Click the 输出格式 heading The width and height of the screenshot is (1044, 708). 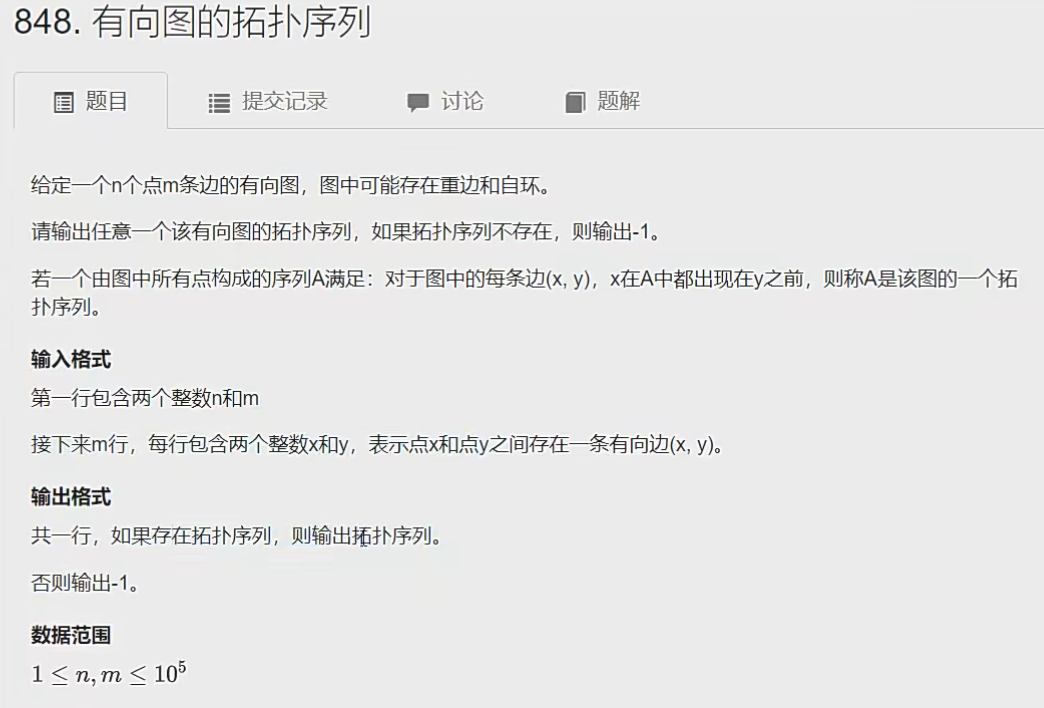pos(71,497)
